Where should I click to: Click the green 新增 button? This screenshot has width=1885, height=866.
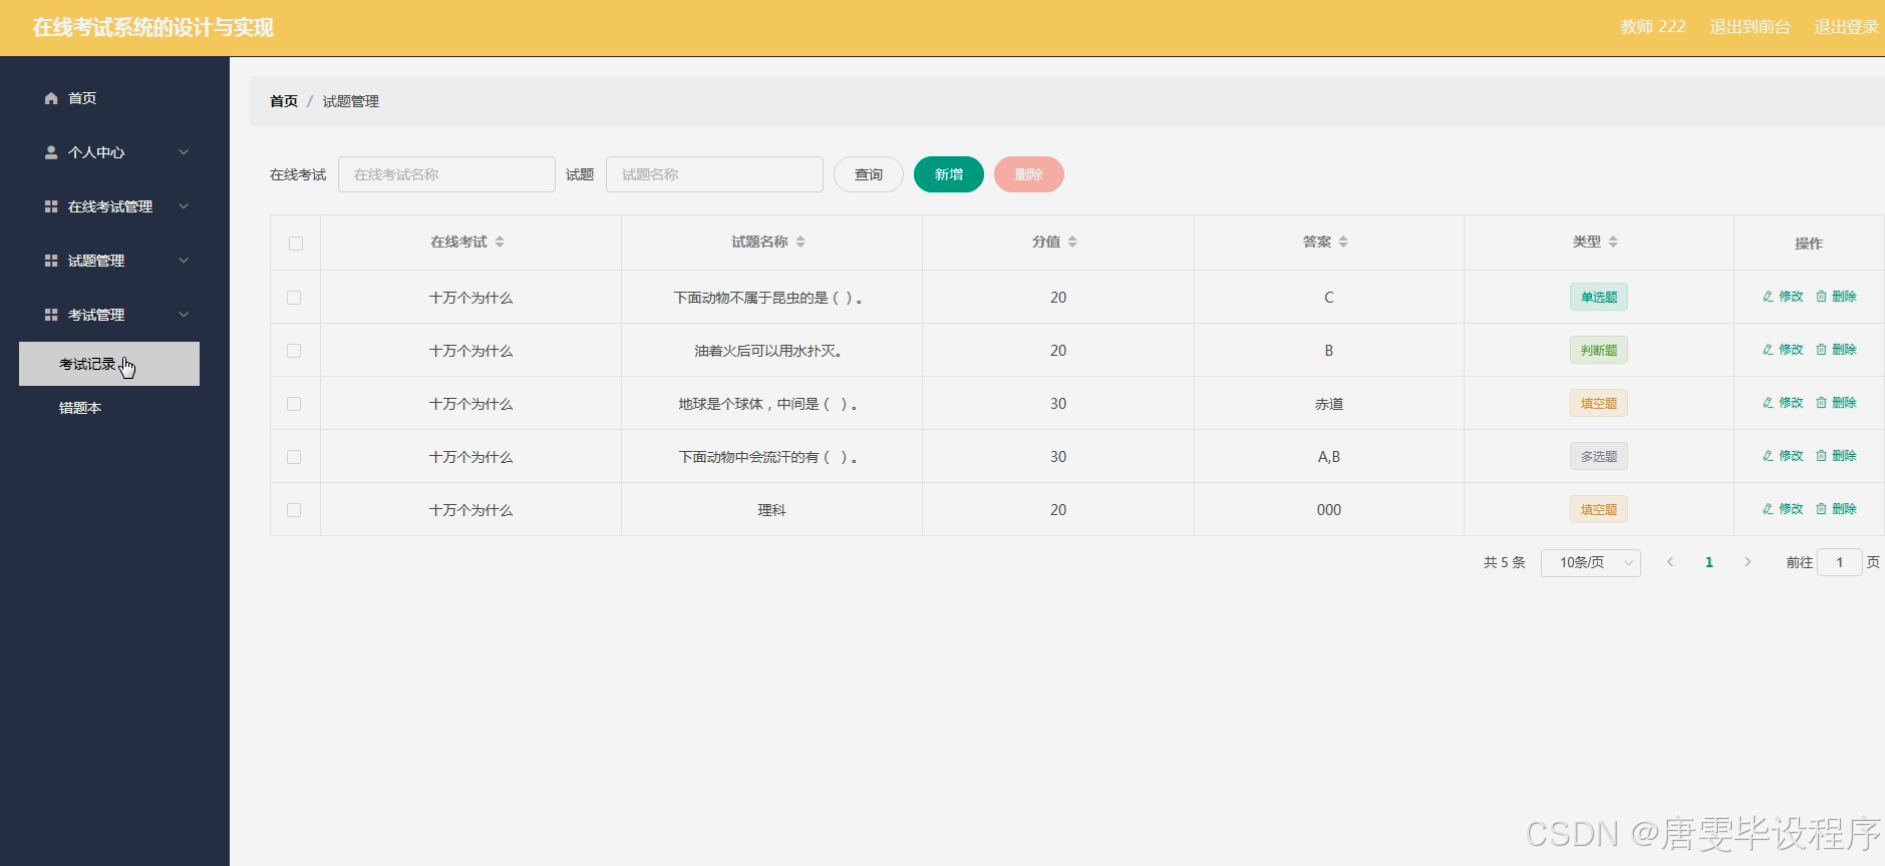[x=949, y=174]
